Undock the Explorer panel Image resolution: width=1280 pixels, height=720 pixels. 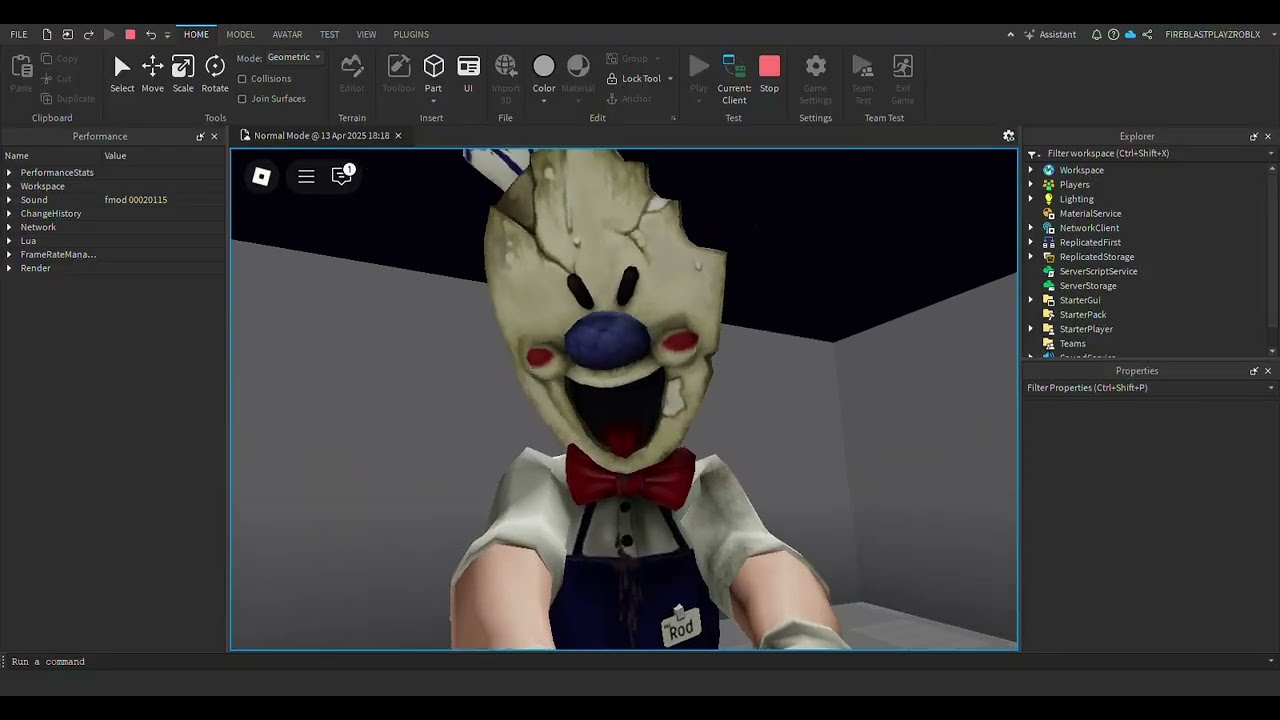[1254, 137]
